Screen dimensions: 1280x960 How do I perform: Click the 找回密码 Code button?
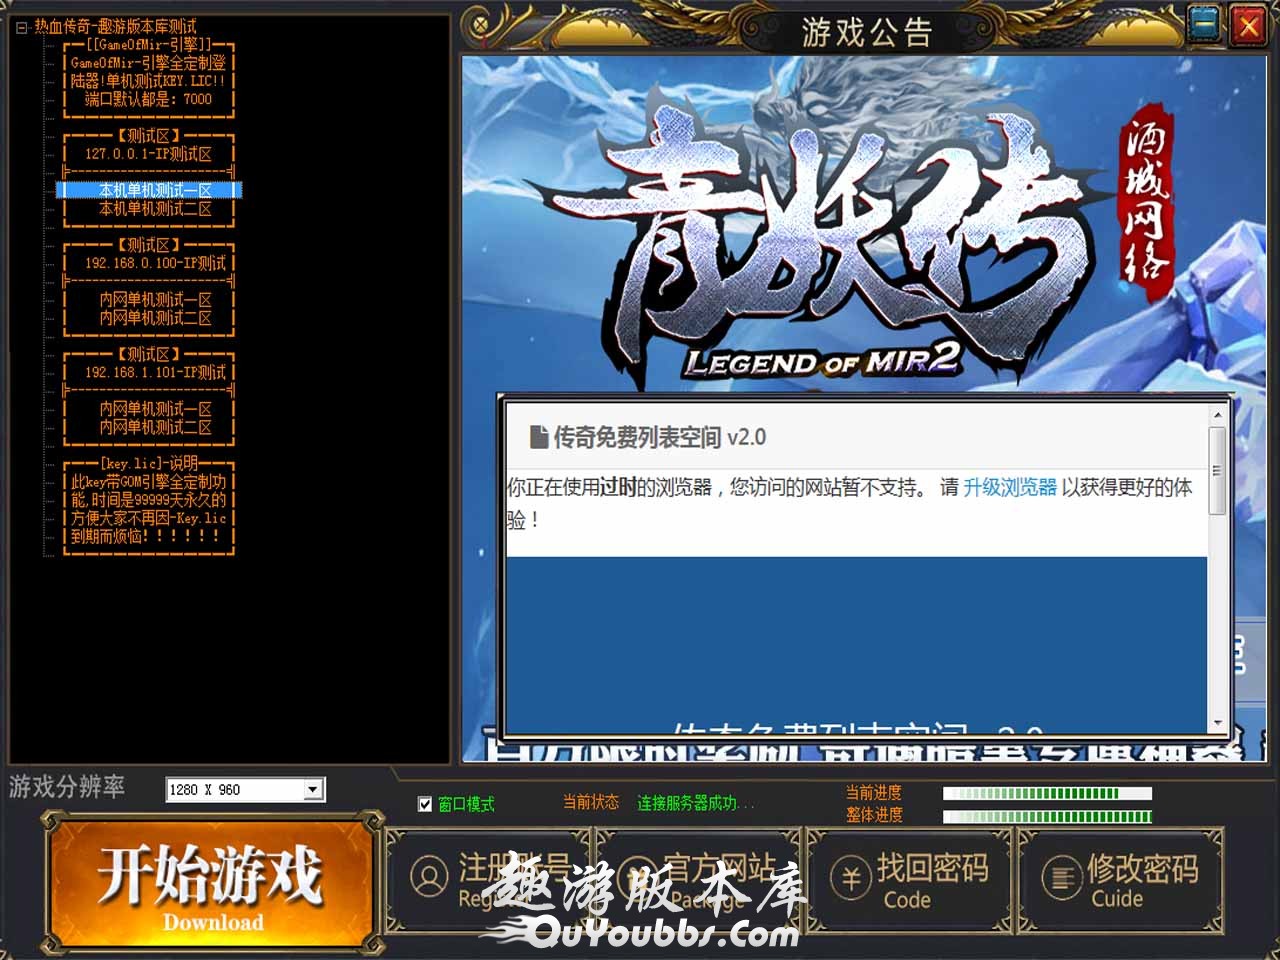[x=910, y=880]
